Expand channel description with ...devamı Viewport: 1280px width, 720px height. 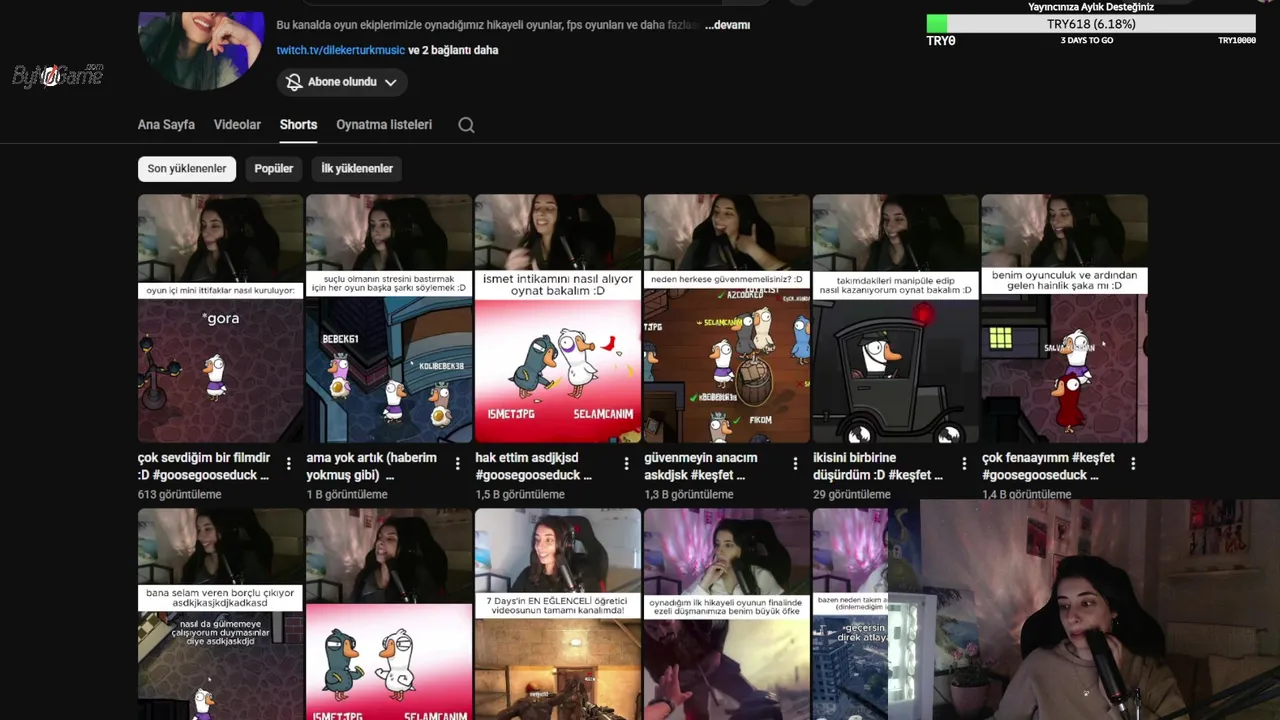pyautogui.click(x=727, y=25)
